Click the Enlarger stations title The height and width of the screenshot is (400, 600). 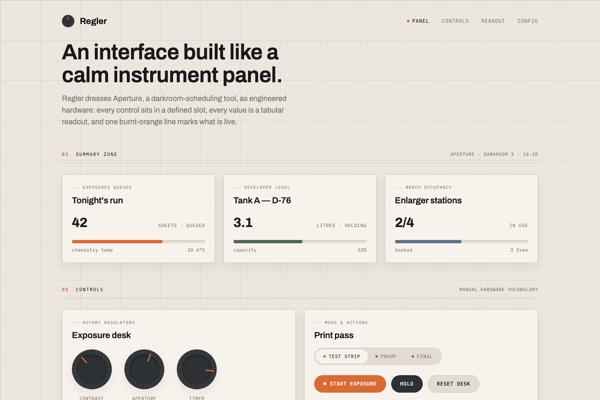428,200
